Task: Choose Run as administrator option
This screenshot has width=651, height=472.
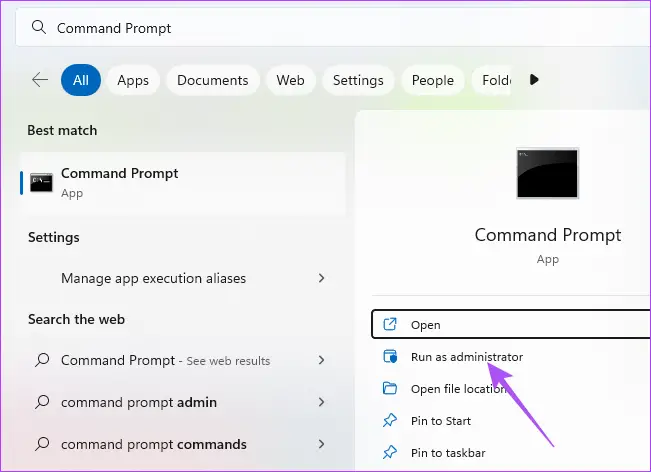Action: pyautogui.click(x=466, y=357)
